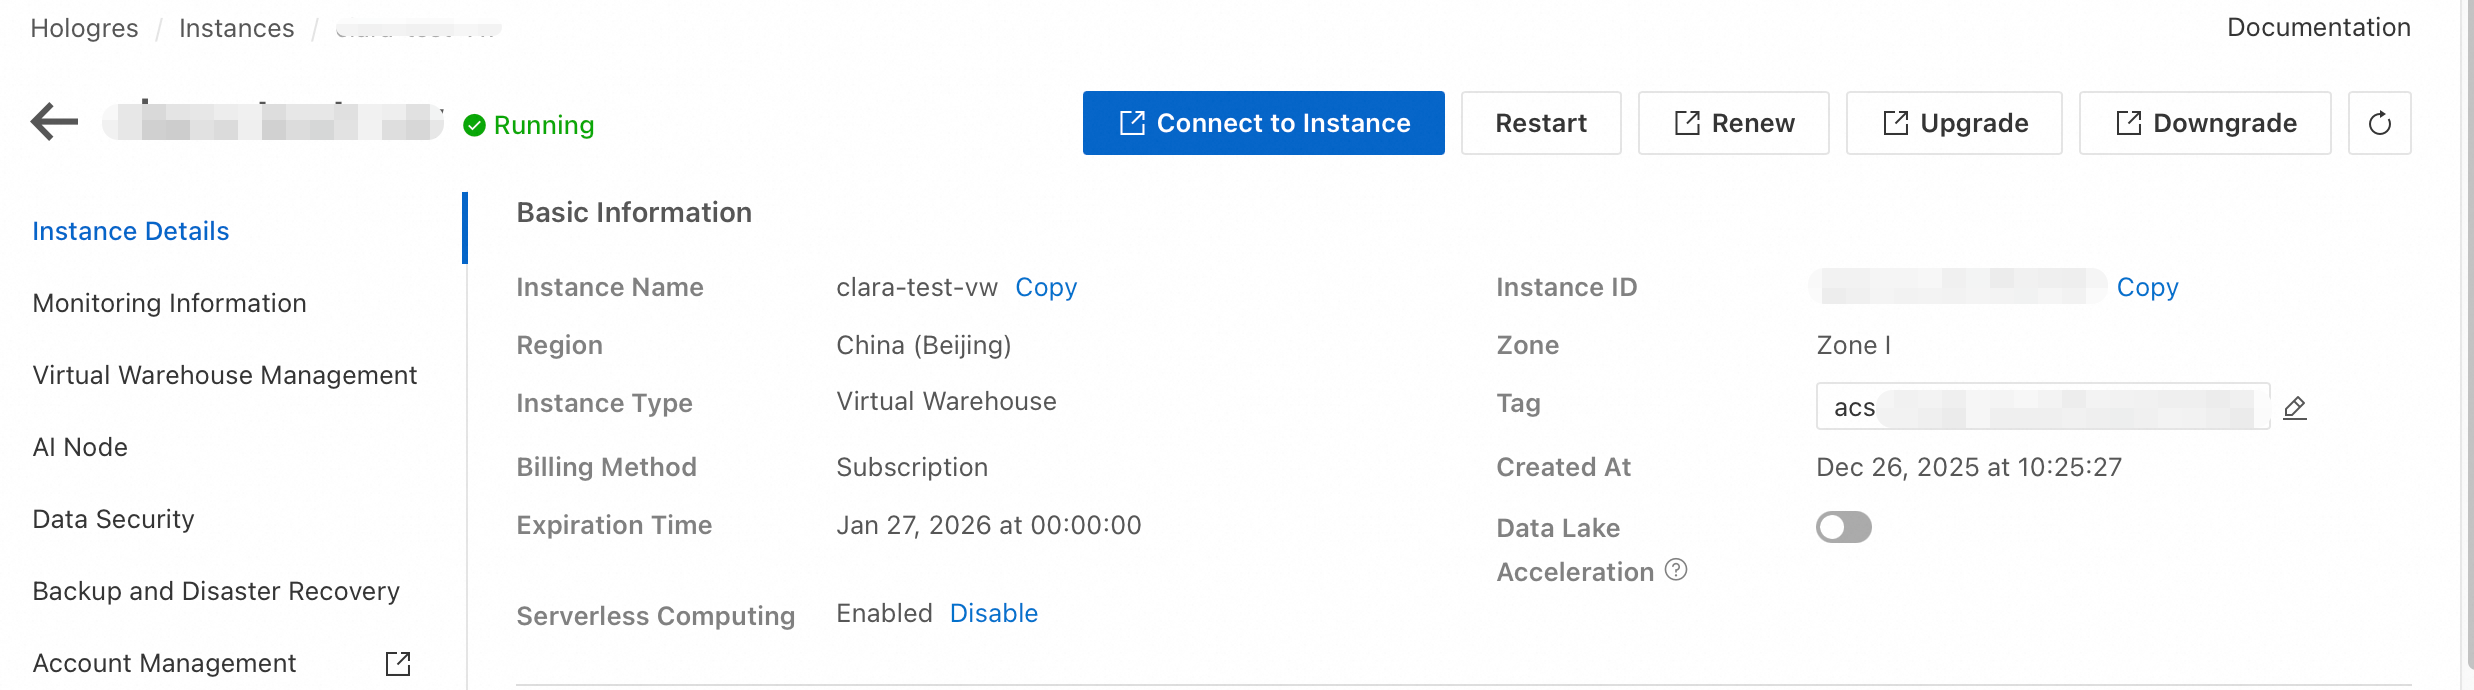
Task: Go to the AI Node section
Action: coord(80,447)
